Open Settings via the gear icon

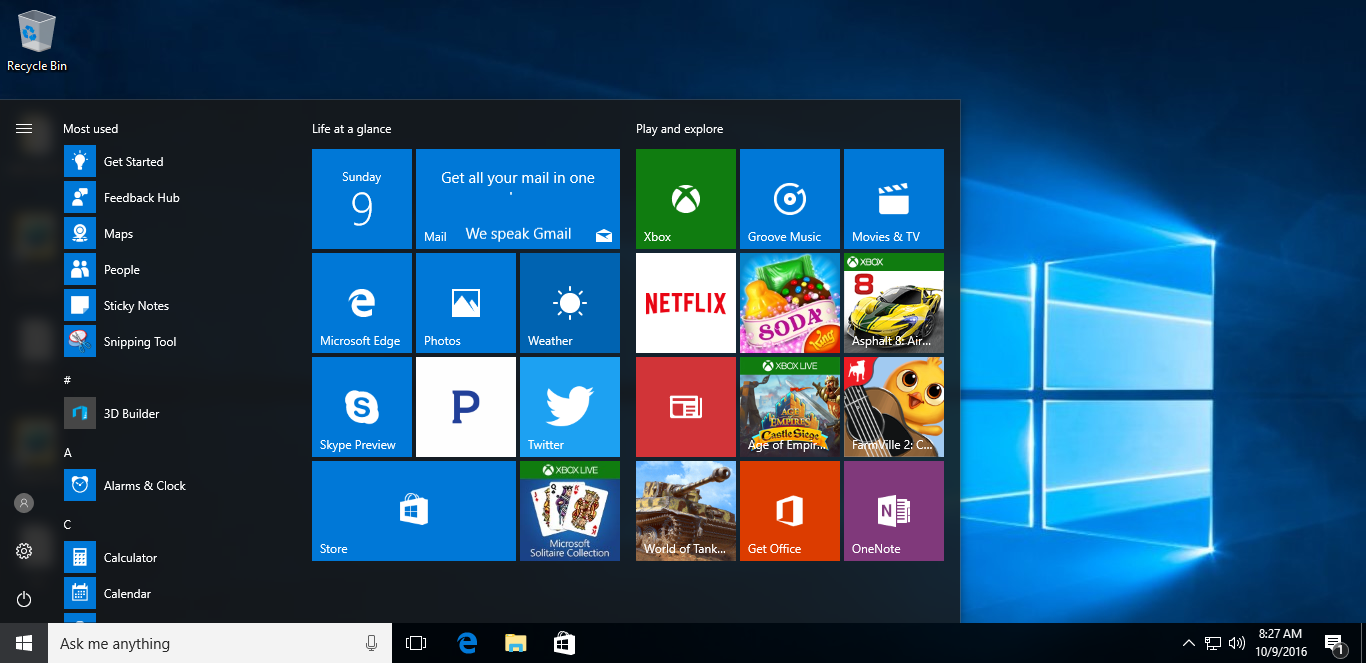tap(24, 551)
